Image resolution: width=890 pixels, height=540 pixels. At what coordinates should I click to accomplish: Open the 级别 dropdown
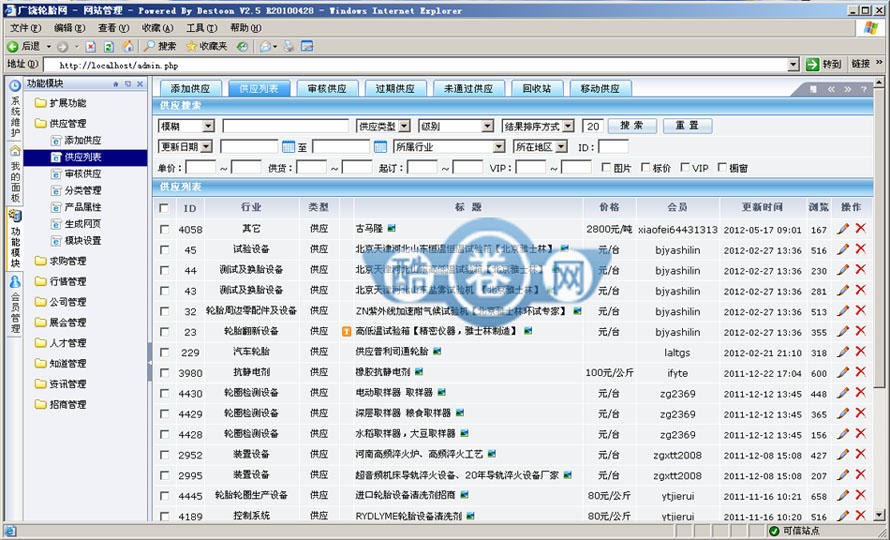click(x=456, y=126)
